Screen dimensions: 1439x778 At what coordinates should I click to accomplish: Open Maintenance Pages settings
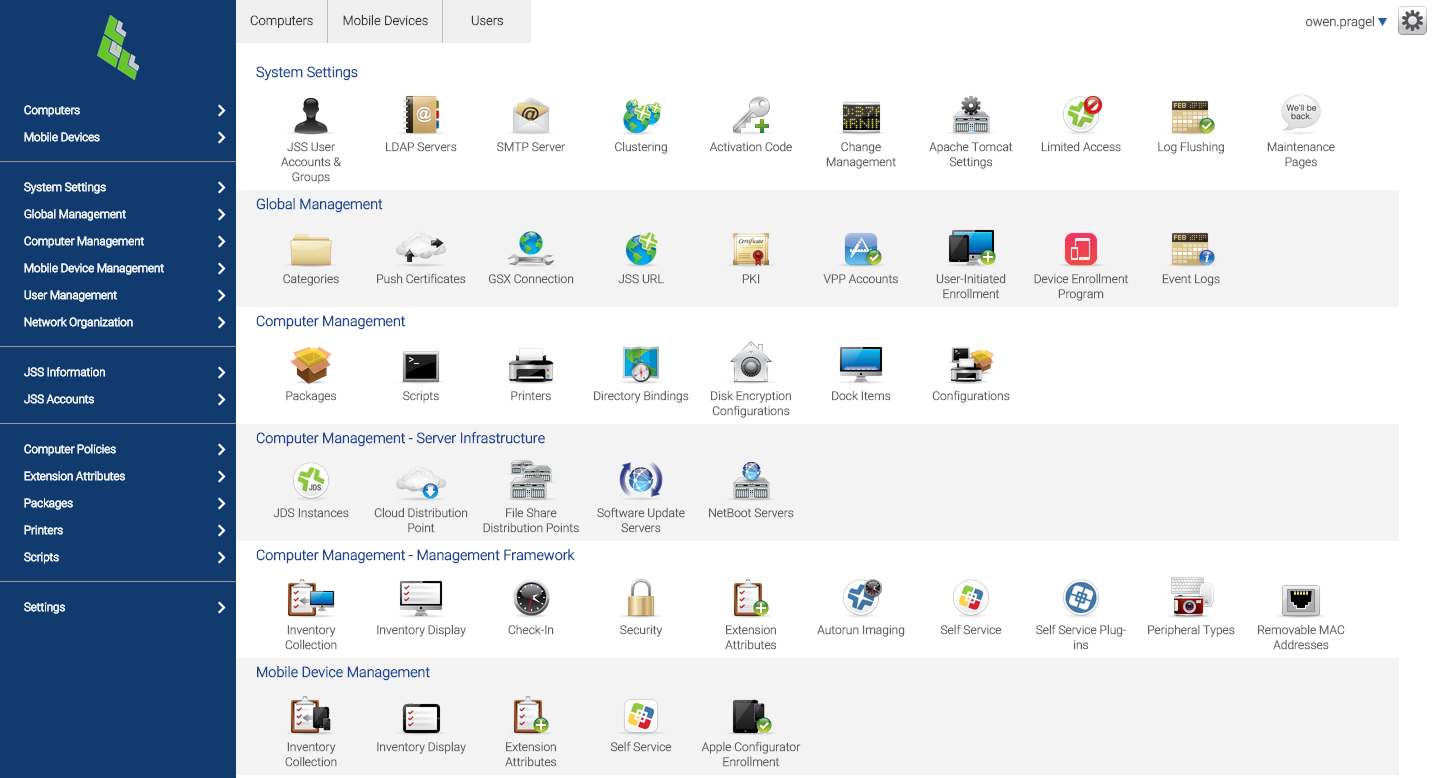[x=1301, y=116]
